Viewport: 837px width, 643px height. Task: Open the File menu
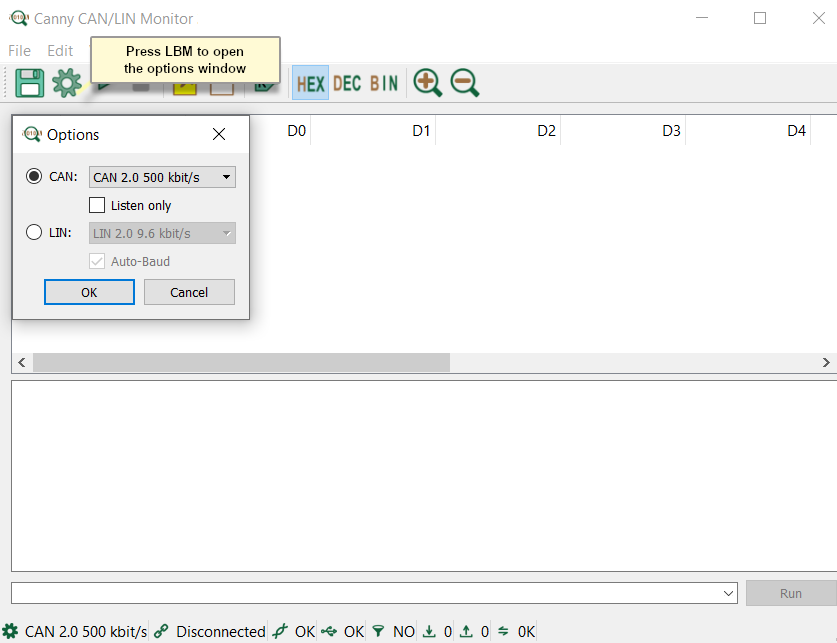pos(19,51)
